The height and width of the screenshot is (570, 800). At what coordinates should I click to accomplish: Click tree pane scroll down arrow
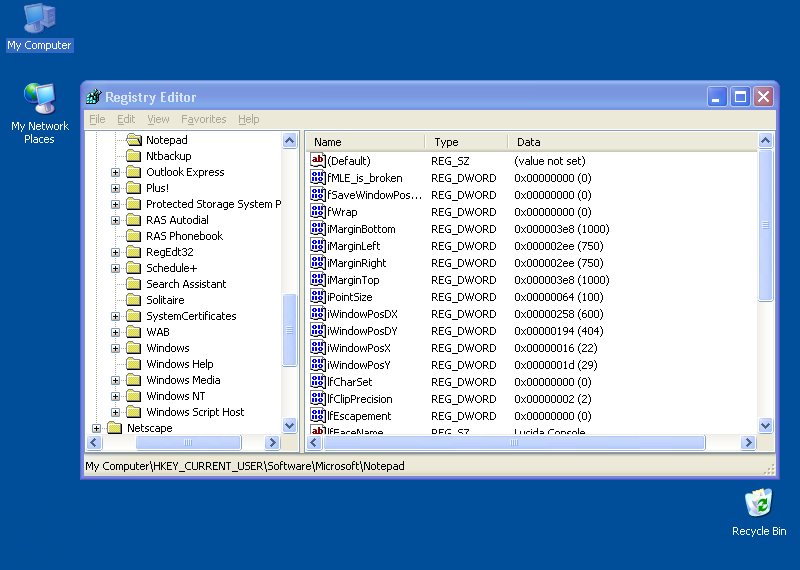pyautogui.click(x=289, y=425)
